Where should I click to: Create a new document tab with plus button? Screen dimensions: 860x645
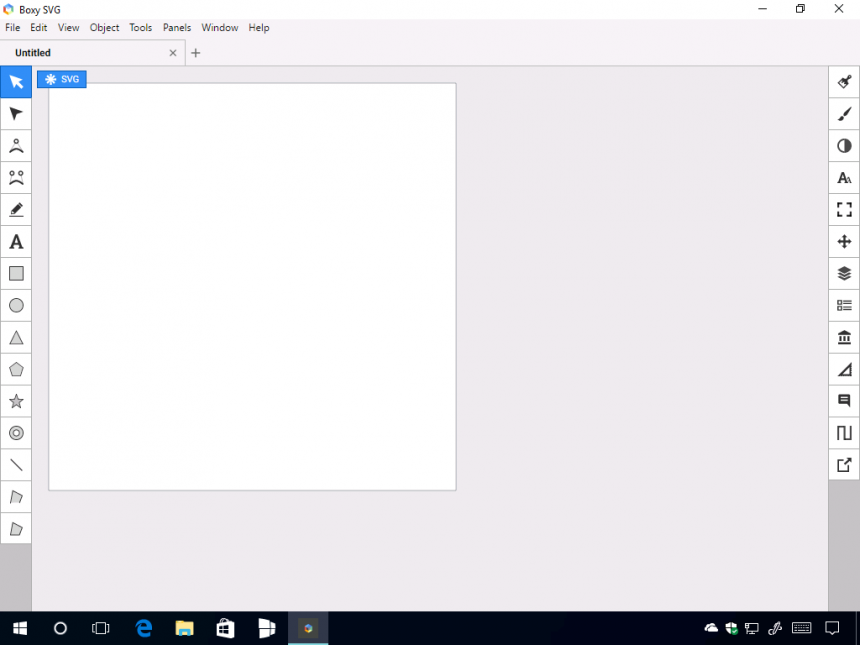click(195, 52)
